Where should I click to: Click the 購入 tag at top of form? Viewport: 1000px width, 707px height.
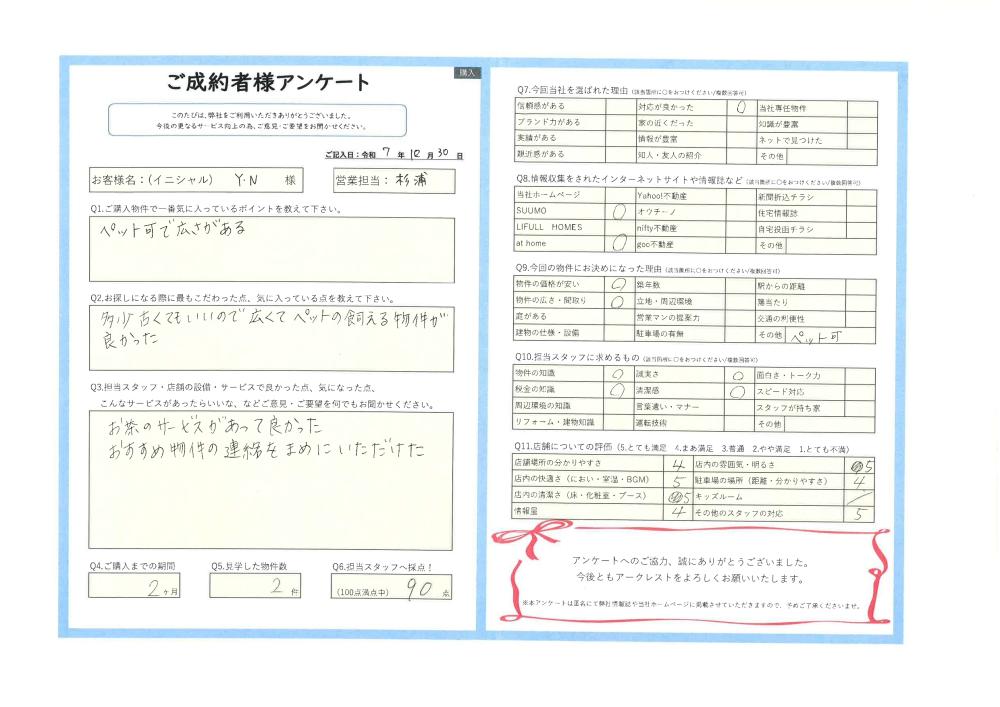(468, 73)
